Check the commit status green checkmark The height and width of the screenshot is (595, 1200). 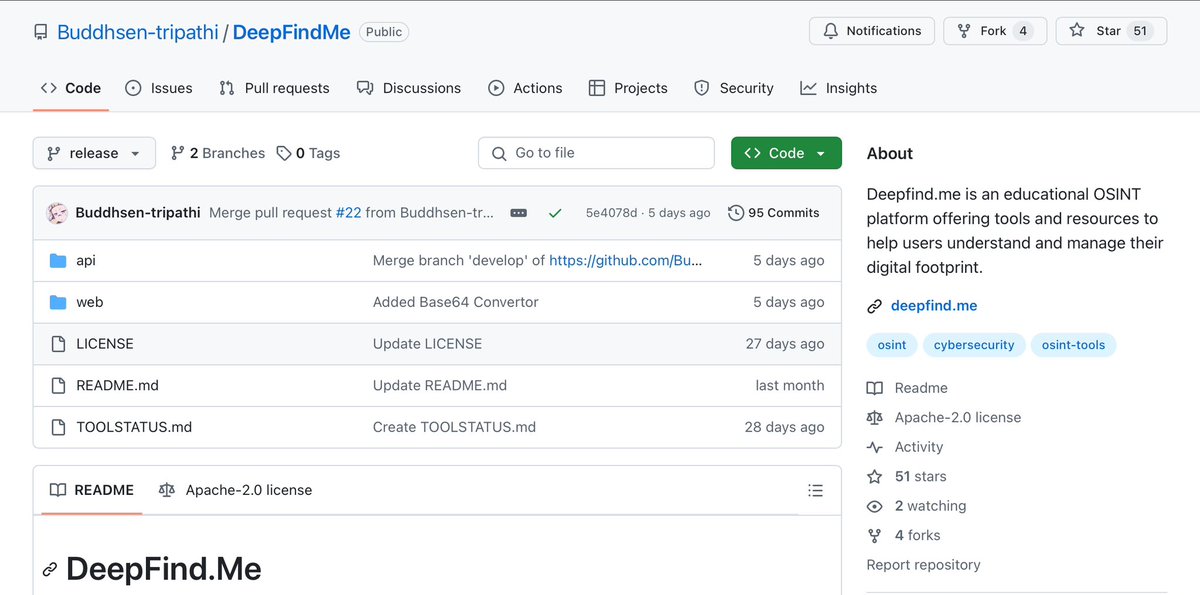coord(555,213)
